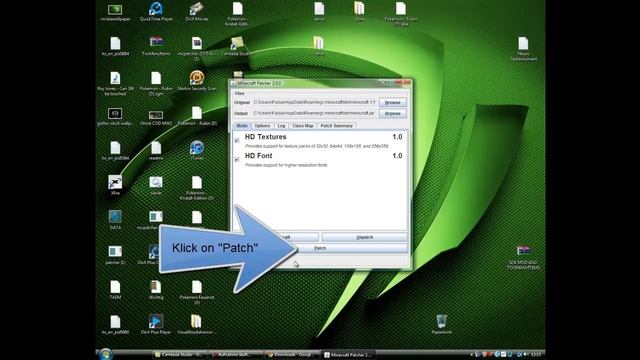The height and width of the screenshot is (360, 640).
Task: Browse for the Original jar file
Action: pyautogui.click(x=392, y=102)
